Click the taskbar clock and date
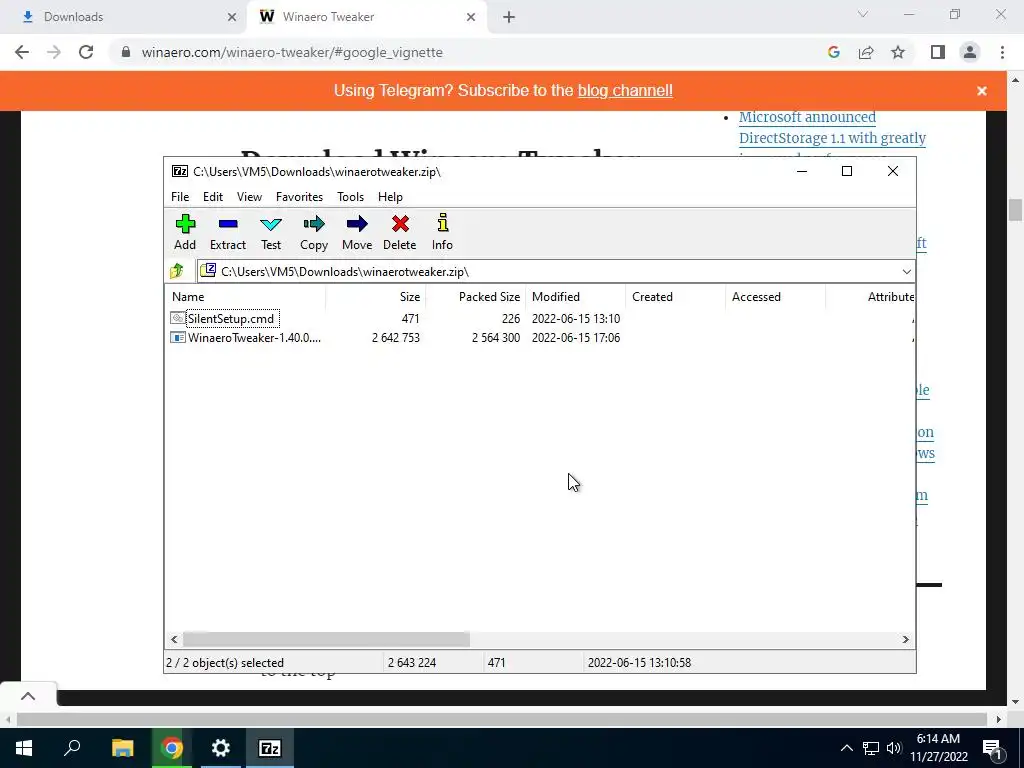This screenshot has height=768, width=1024. tap(938, 748)
